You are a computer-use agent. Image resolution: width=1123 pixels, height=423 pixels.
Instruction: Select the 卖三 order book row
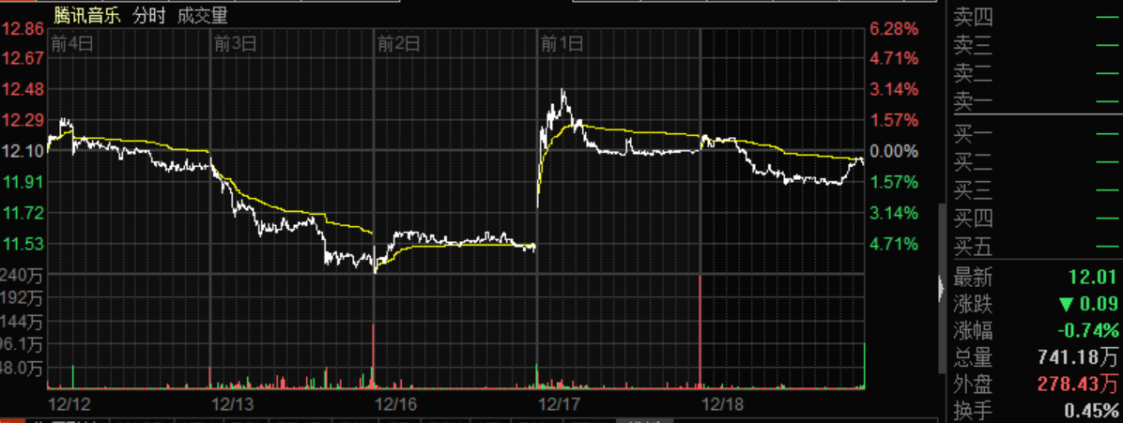coord(1036,47)
